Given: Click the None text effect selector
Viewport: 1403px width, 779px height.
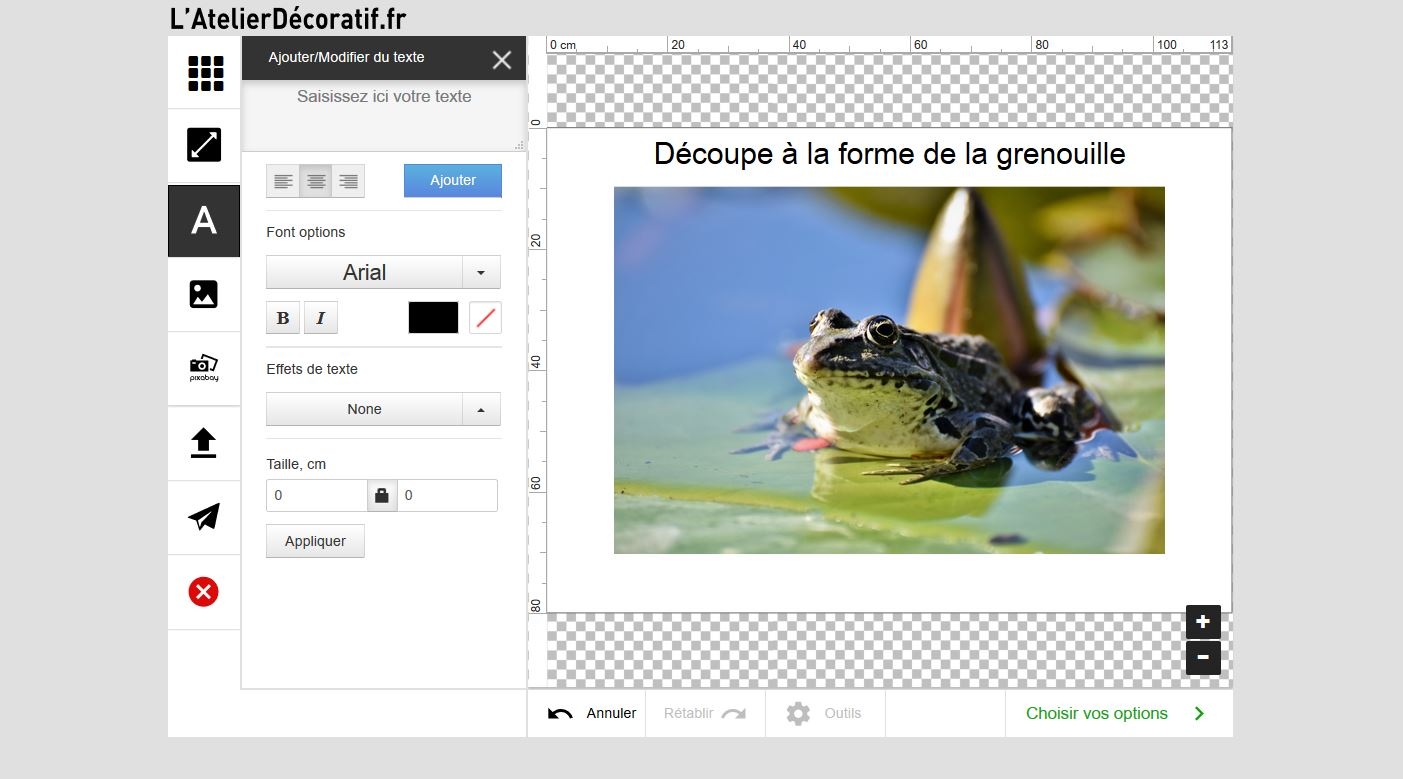Looking at the screenshot, I should click(364, 409).
